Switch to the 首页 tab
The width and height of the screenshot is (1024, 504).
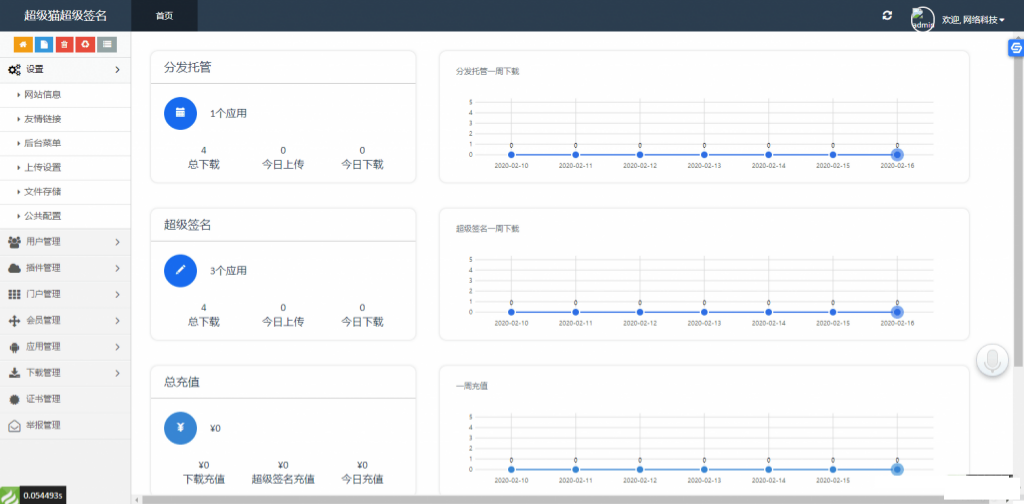click(x=164, y=15)
